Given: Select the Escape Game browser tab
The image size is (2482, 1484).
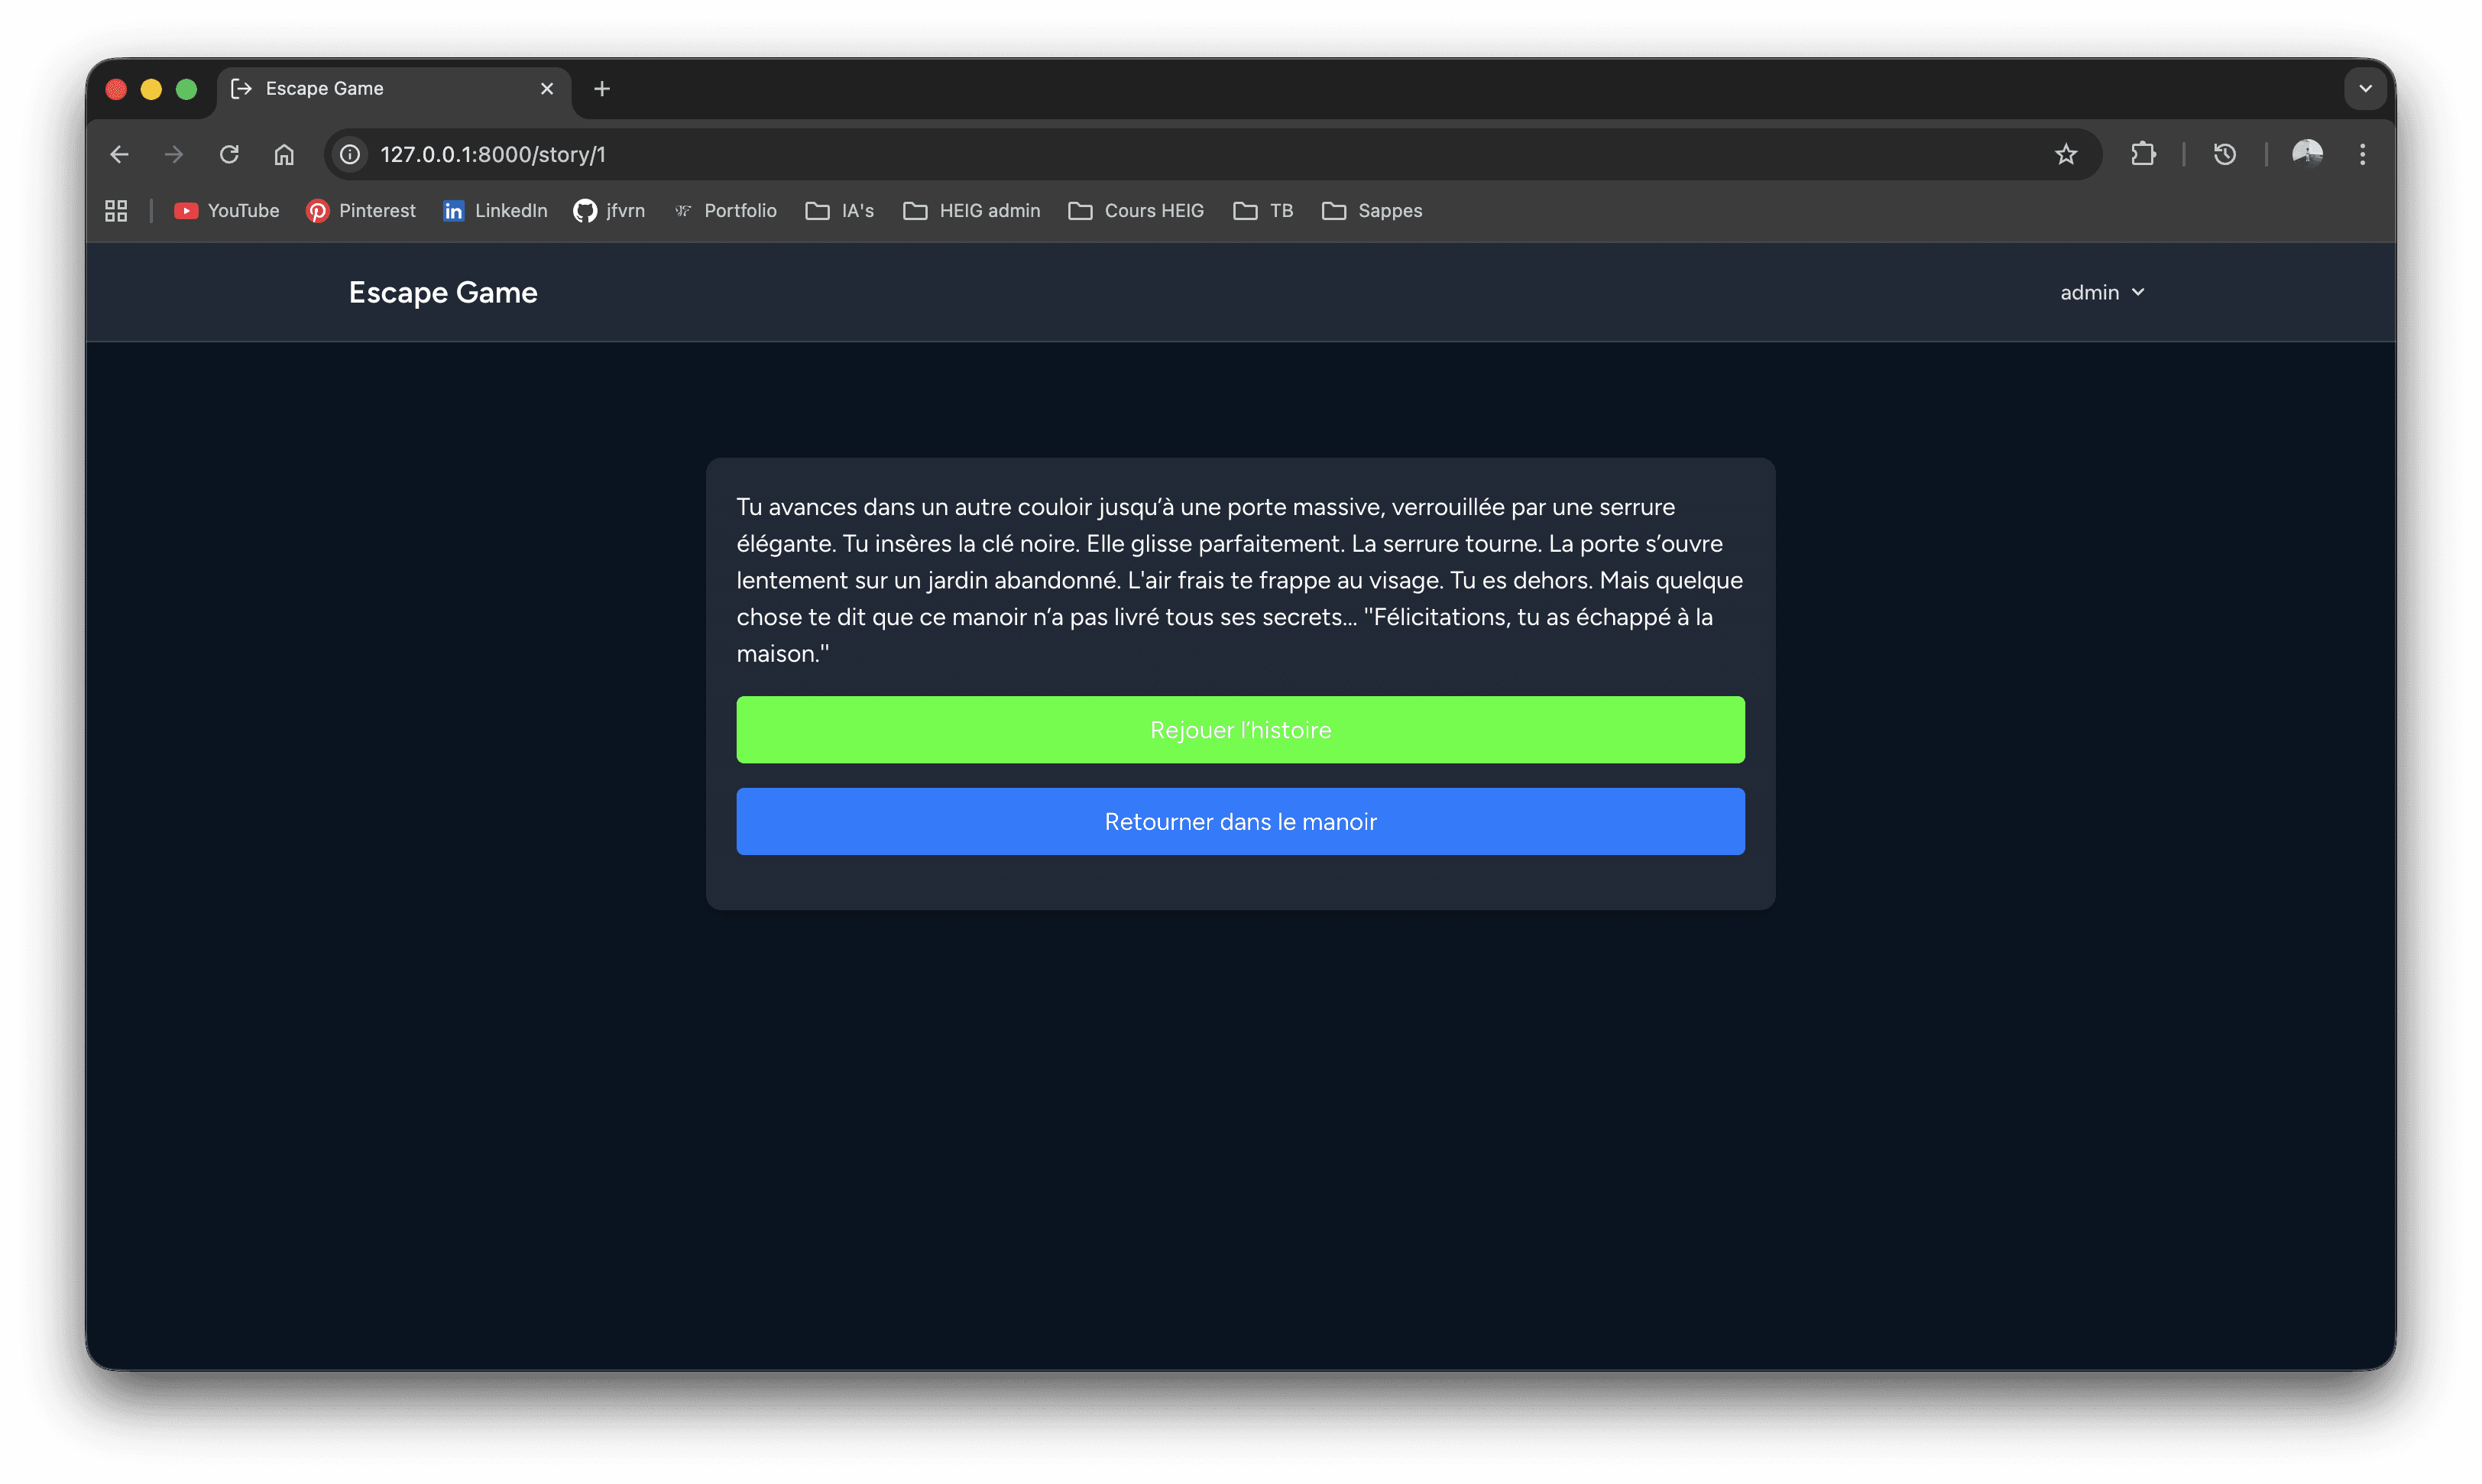Looking at the screenshot, I should [x=394, y=89].
